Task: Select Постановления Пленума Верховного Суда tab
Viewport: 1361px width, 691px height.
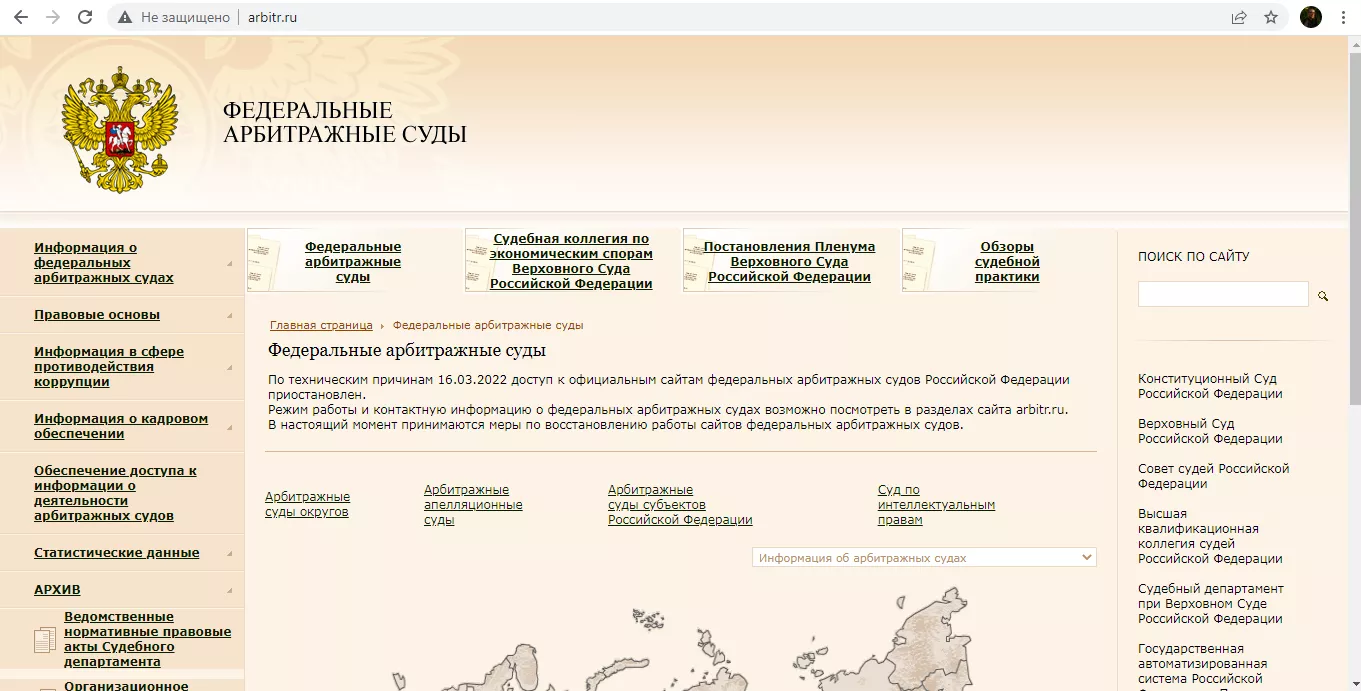Action: coord(789,262)
